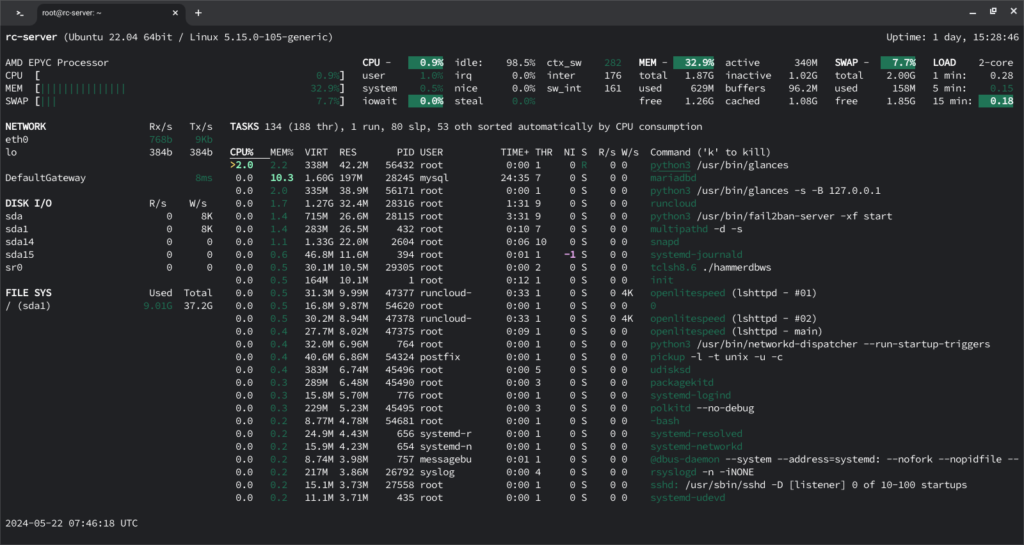Screen dimensions: 1024x545
Task: Click the DefaultGateway label
Action: 46,178
